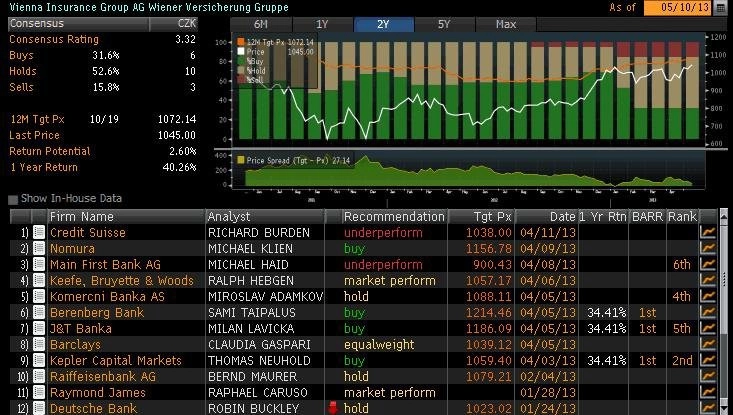Image resolution: width=733 pixels, height=415 pixels.
Task: Click chart icon in J&T Banka row
Action: click(708, 328)
